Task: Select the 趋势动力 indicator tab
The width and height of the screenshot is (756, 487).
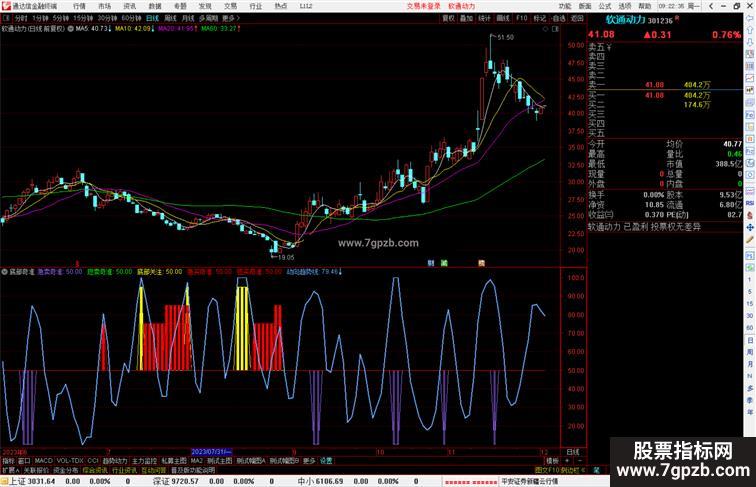Action: tap(115, 461)
